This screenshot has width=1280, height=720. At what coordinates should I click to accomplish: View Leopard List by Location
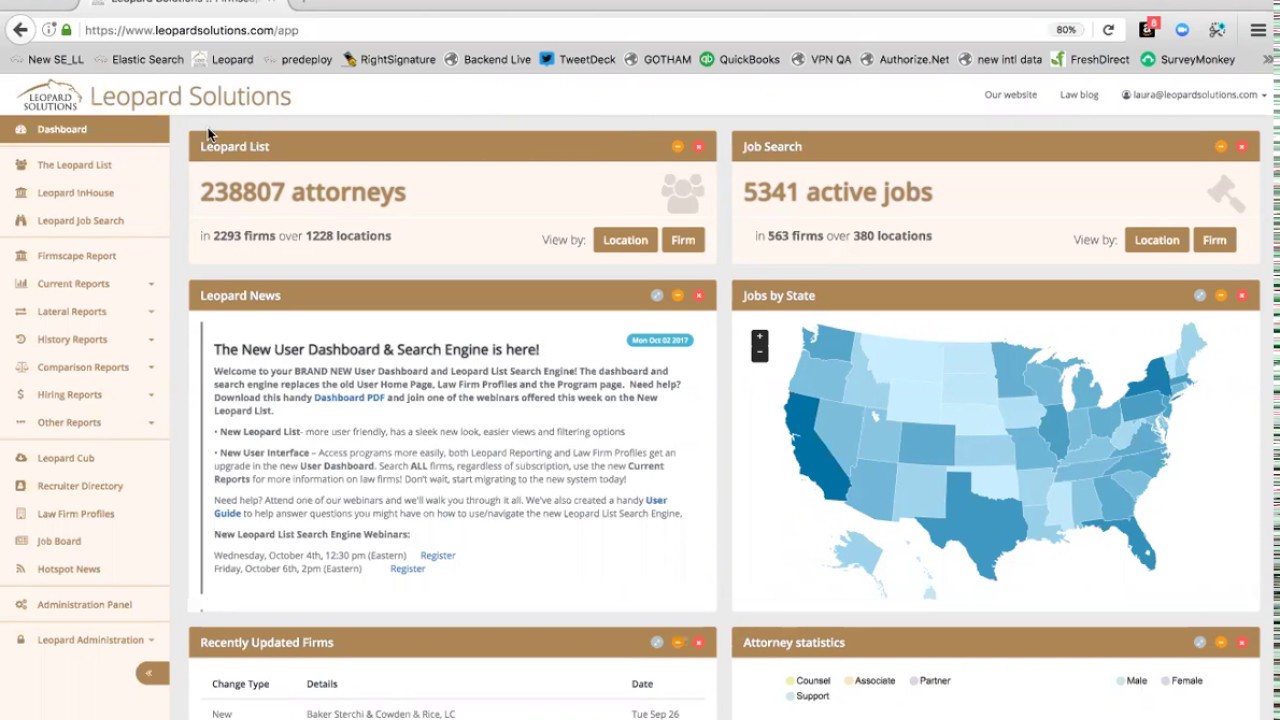[625, 240]
